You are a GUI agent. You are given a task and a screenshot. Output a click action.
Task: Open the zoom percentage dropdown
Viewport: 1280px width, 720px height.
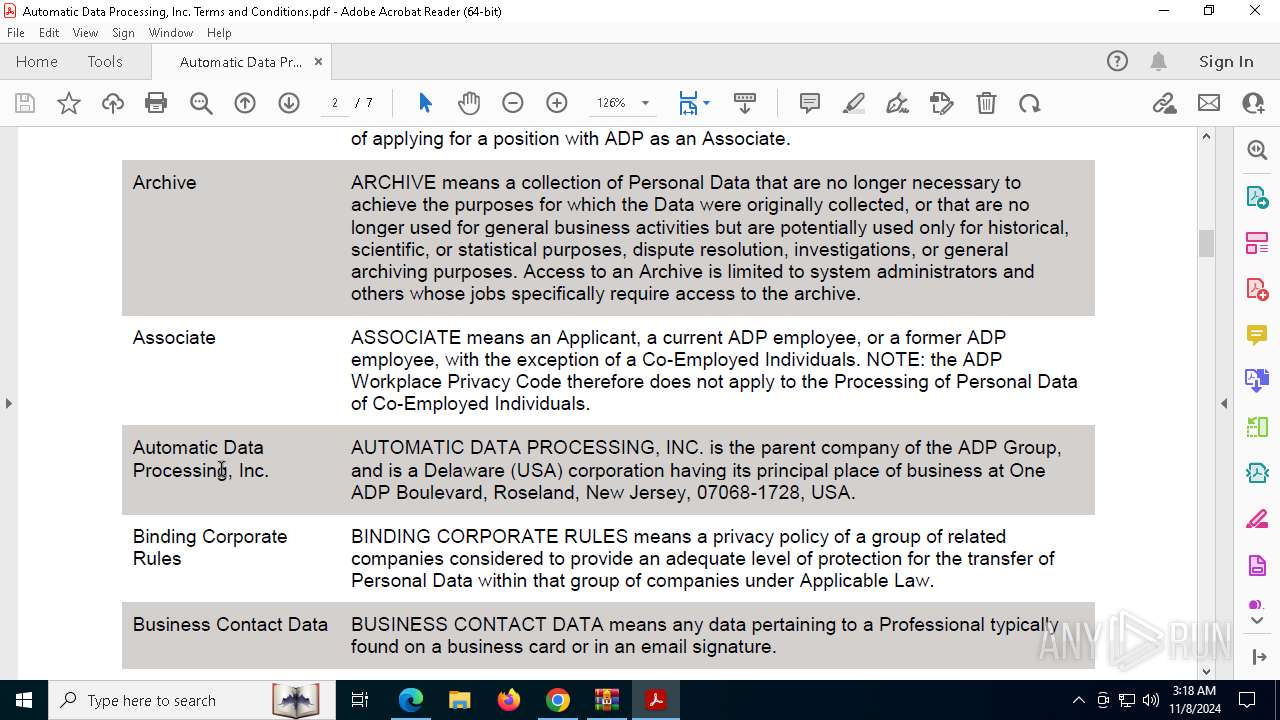click(x=645, y=103)
